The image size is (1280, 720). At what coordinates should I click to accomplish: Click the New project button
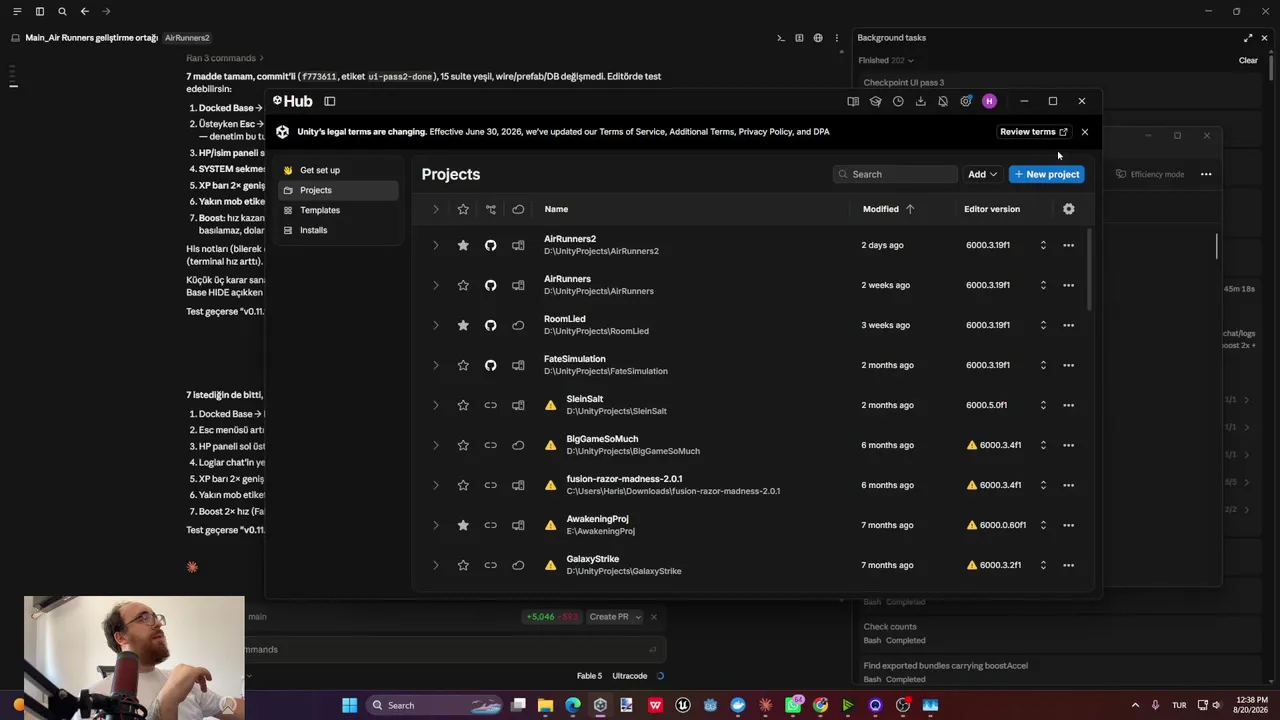(1047, 174)
